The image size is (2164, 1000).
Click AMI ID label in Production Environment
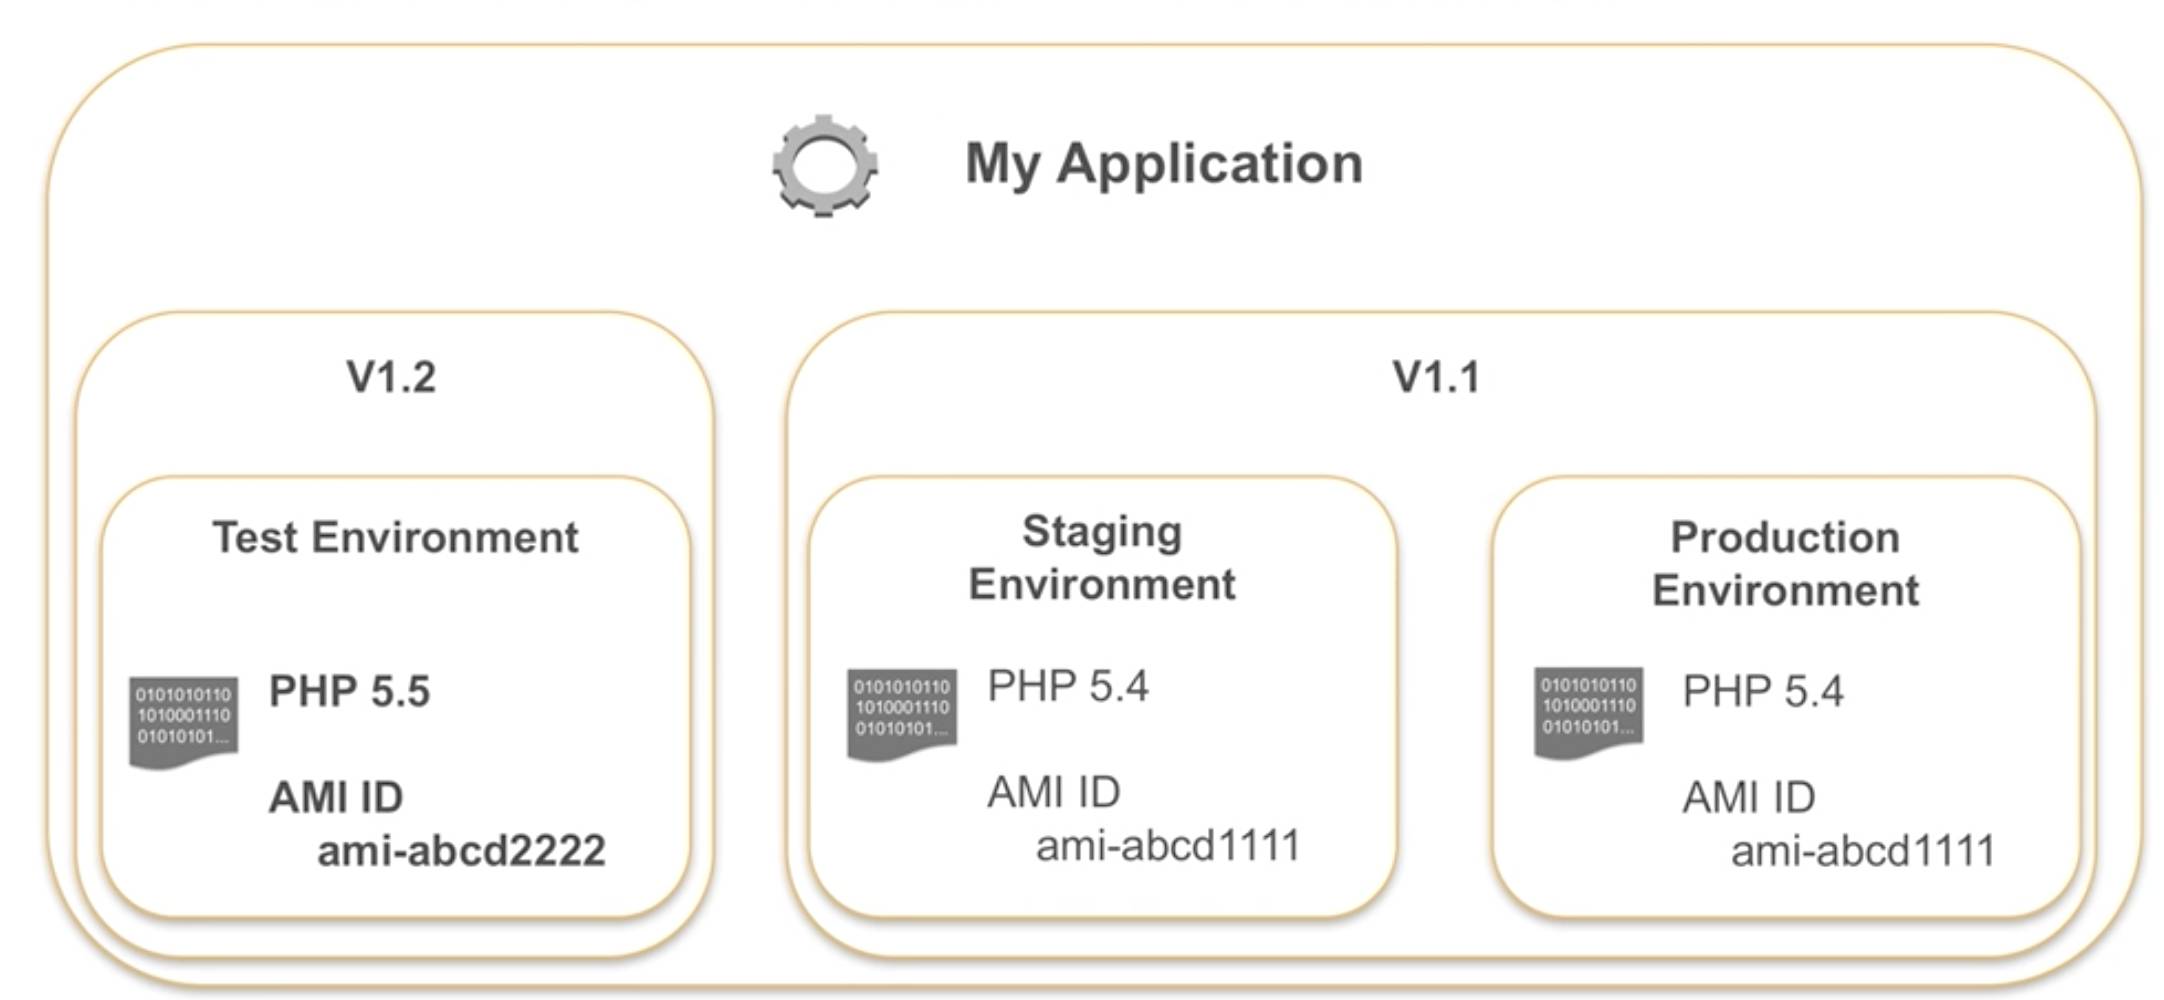tap(1749, 797)
